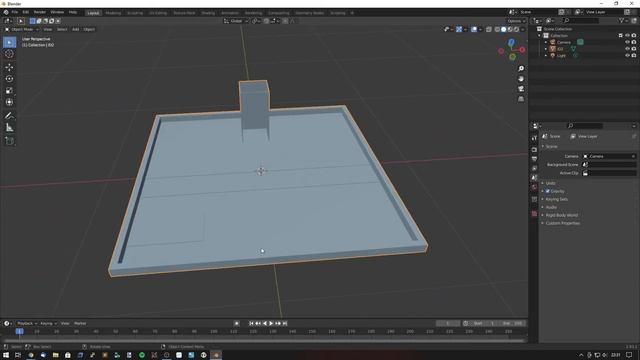
Task: Click the viewport pan hand icon
Action: coord(521,79)
